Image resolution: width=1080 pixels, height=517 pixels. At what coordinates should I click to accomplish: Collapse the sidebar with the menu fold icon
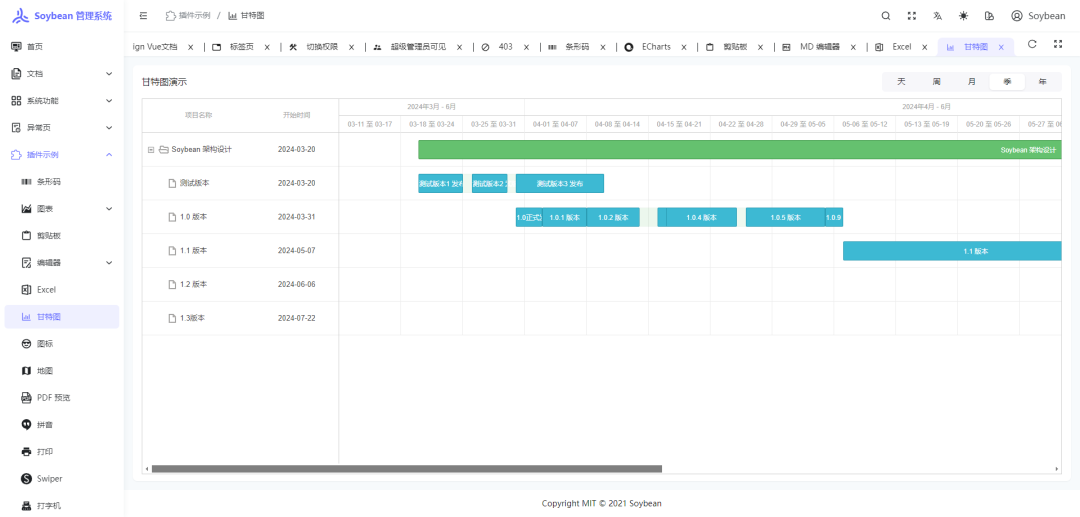coord(144,16)
